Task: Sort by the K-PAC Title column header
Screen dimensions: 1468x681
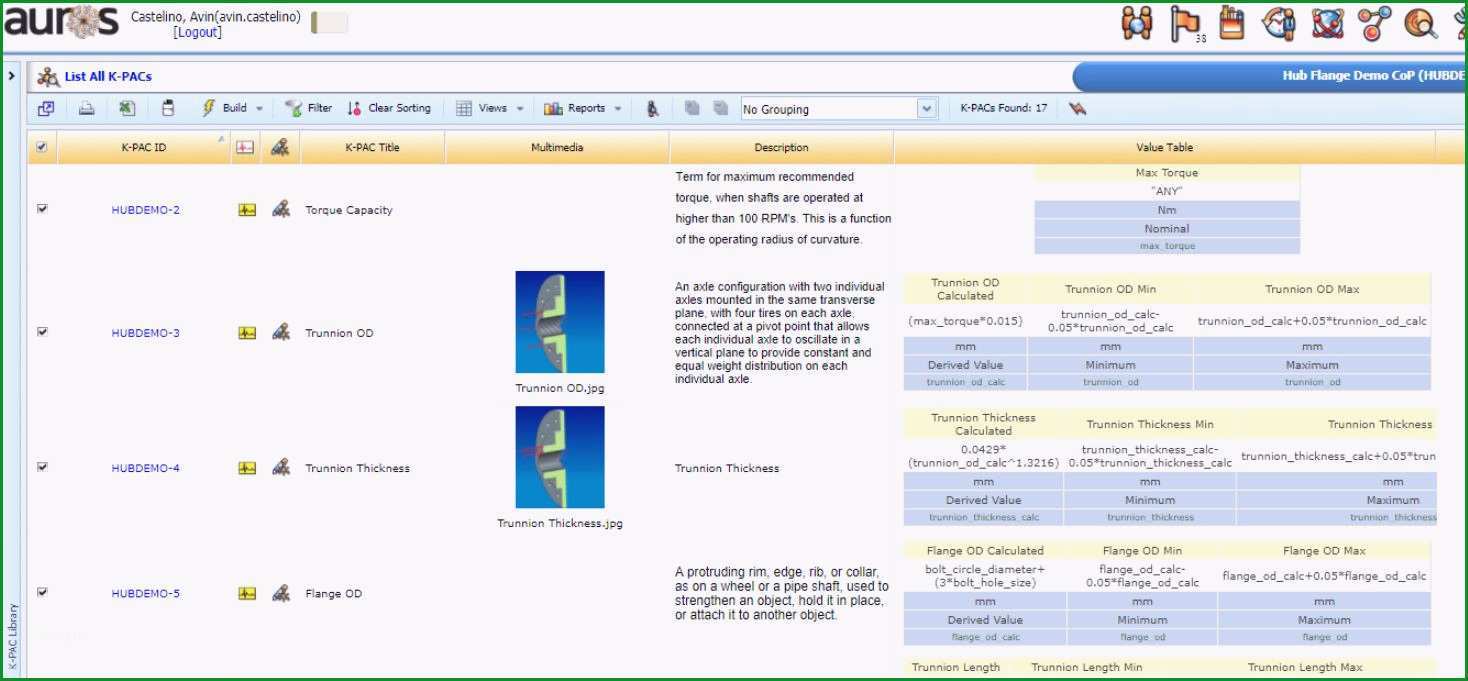Action: coord(372,147)
